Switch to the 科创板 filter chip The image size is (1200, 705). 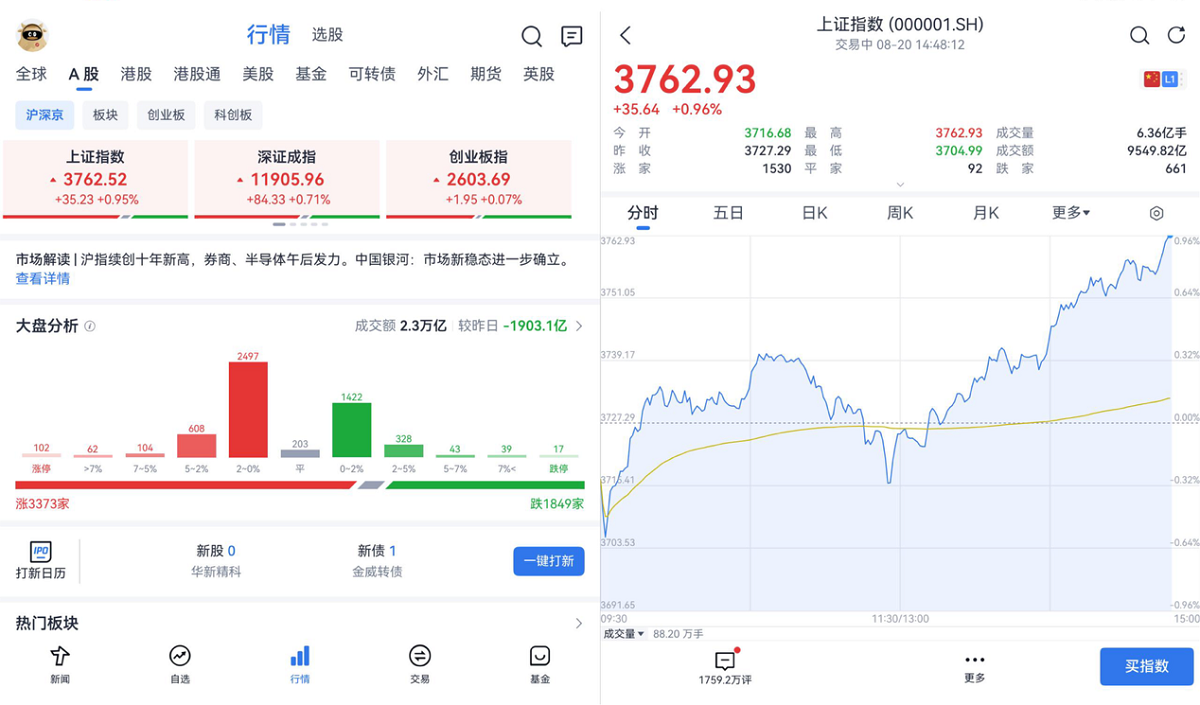(x=233, y=115)
